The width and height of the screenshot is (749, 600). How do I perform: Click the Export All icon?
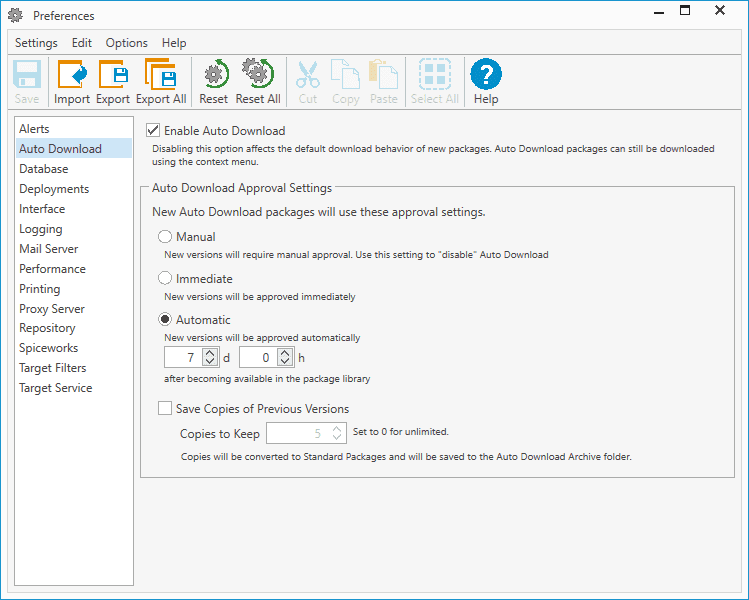pyautogui.click(x=160, y=74)
